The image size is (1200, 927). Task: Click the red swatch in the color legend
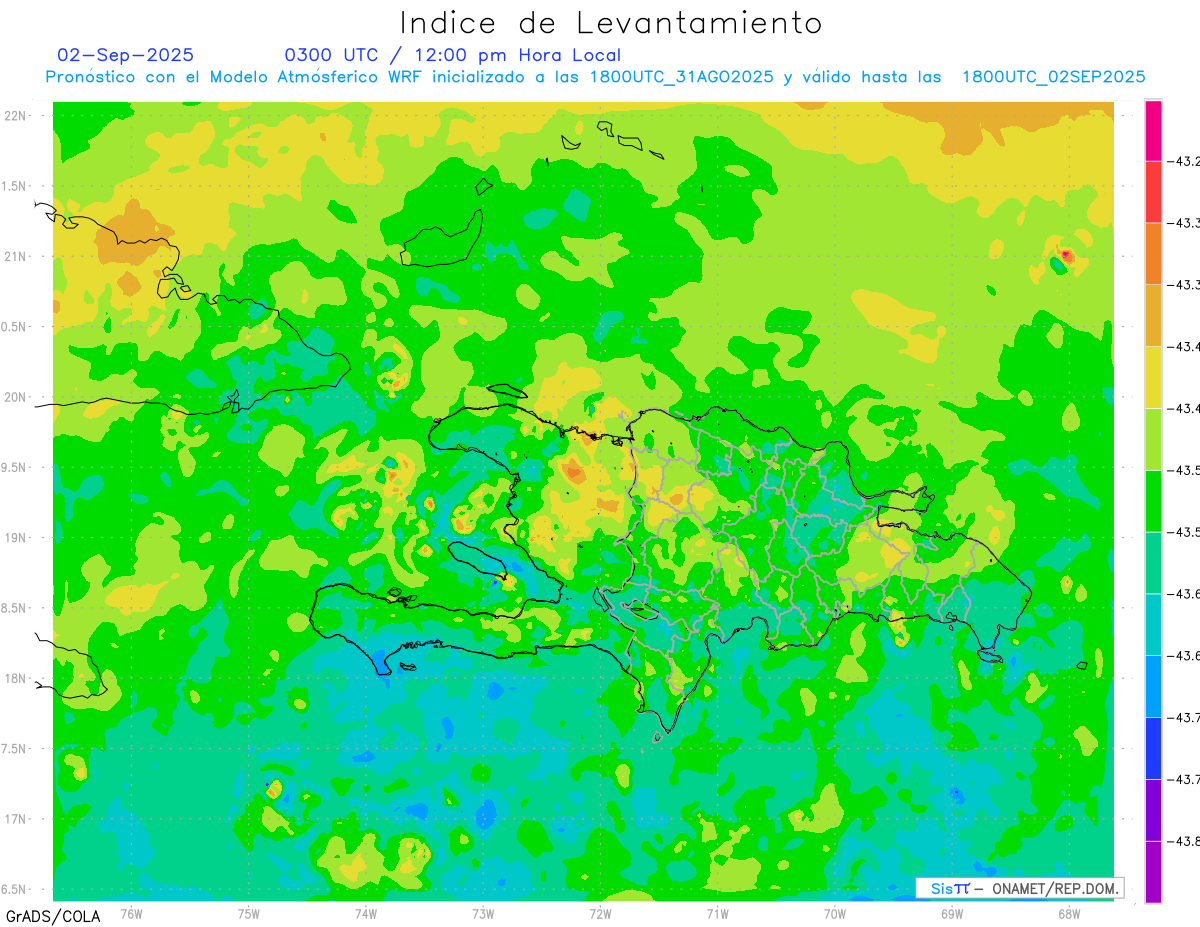[1153, 192]
